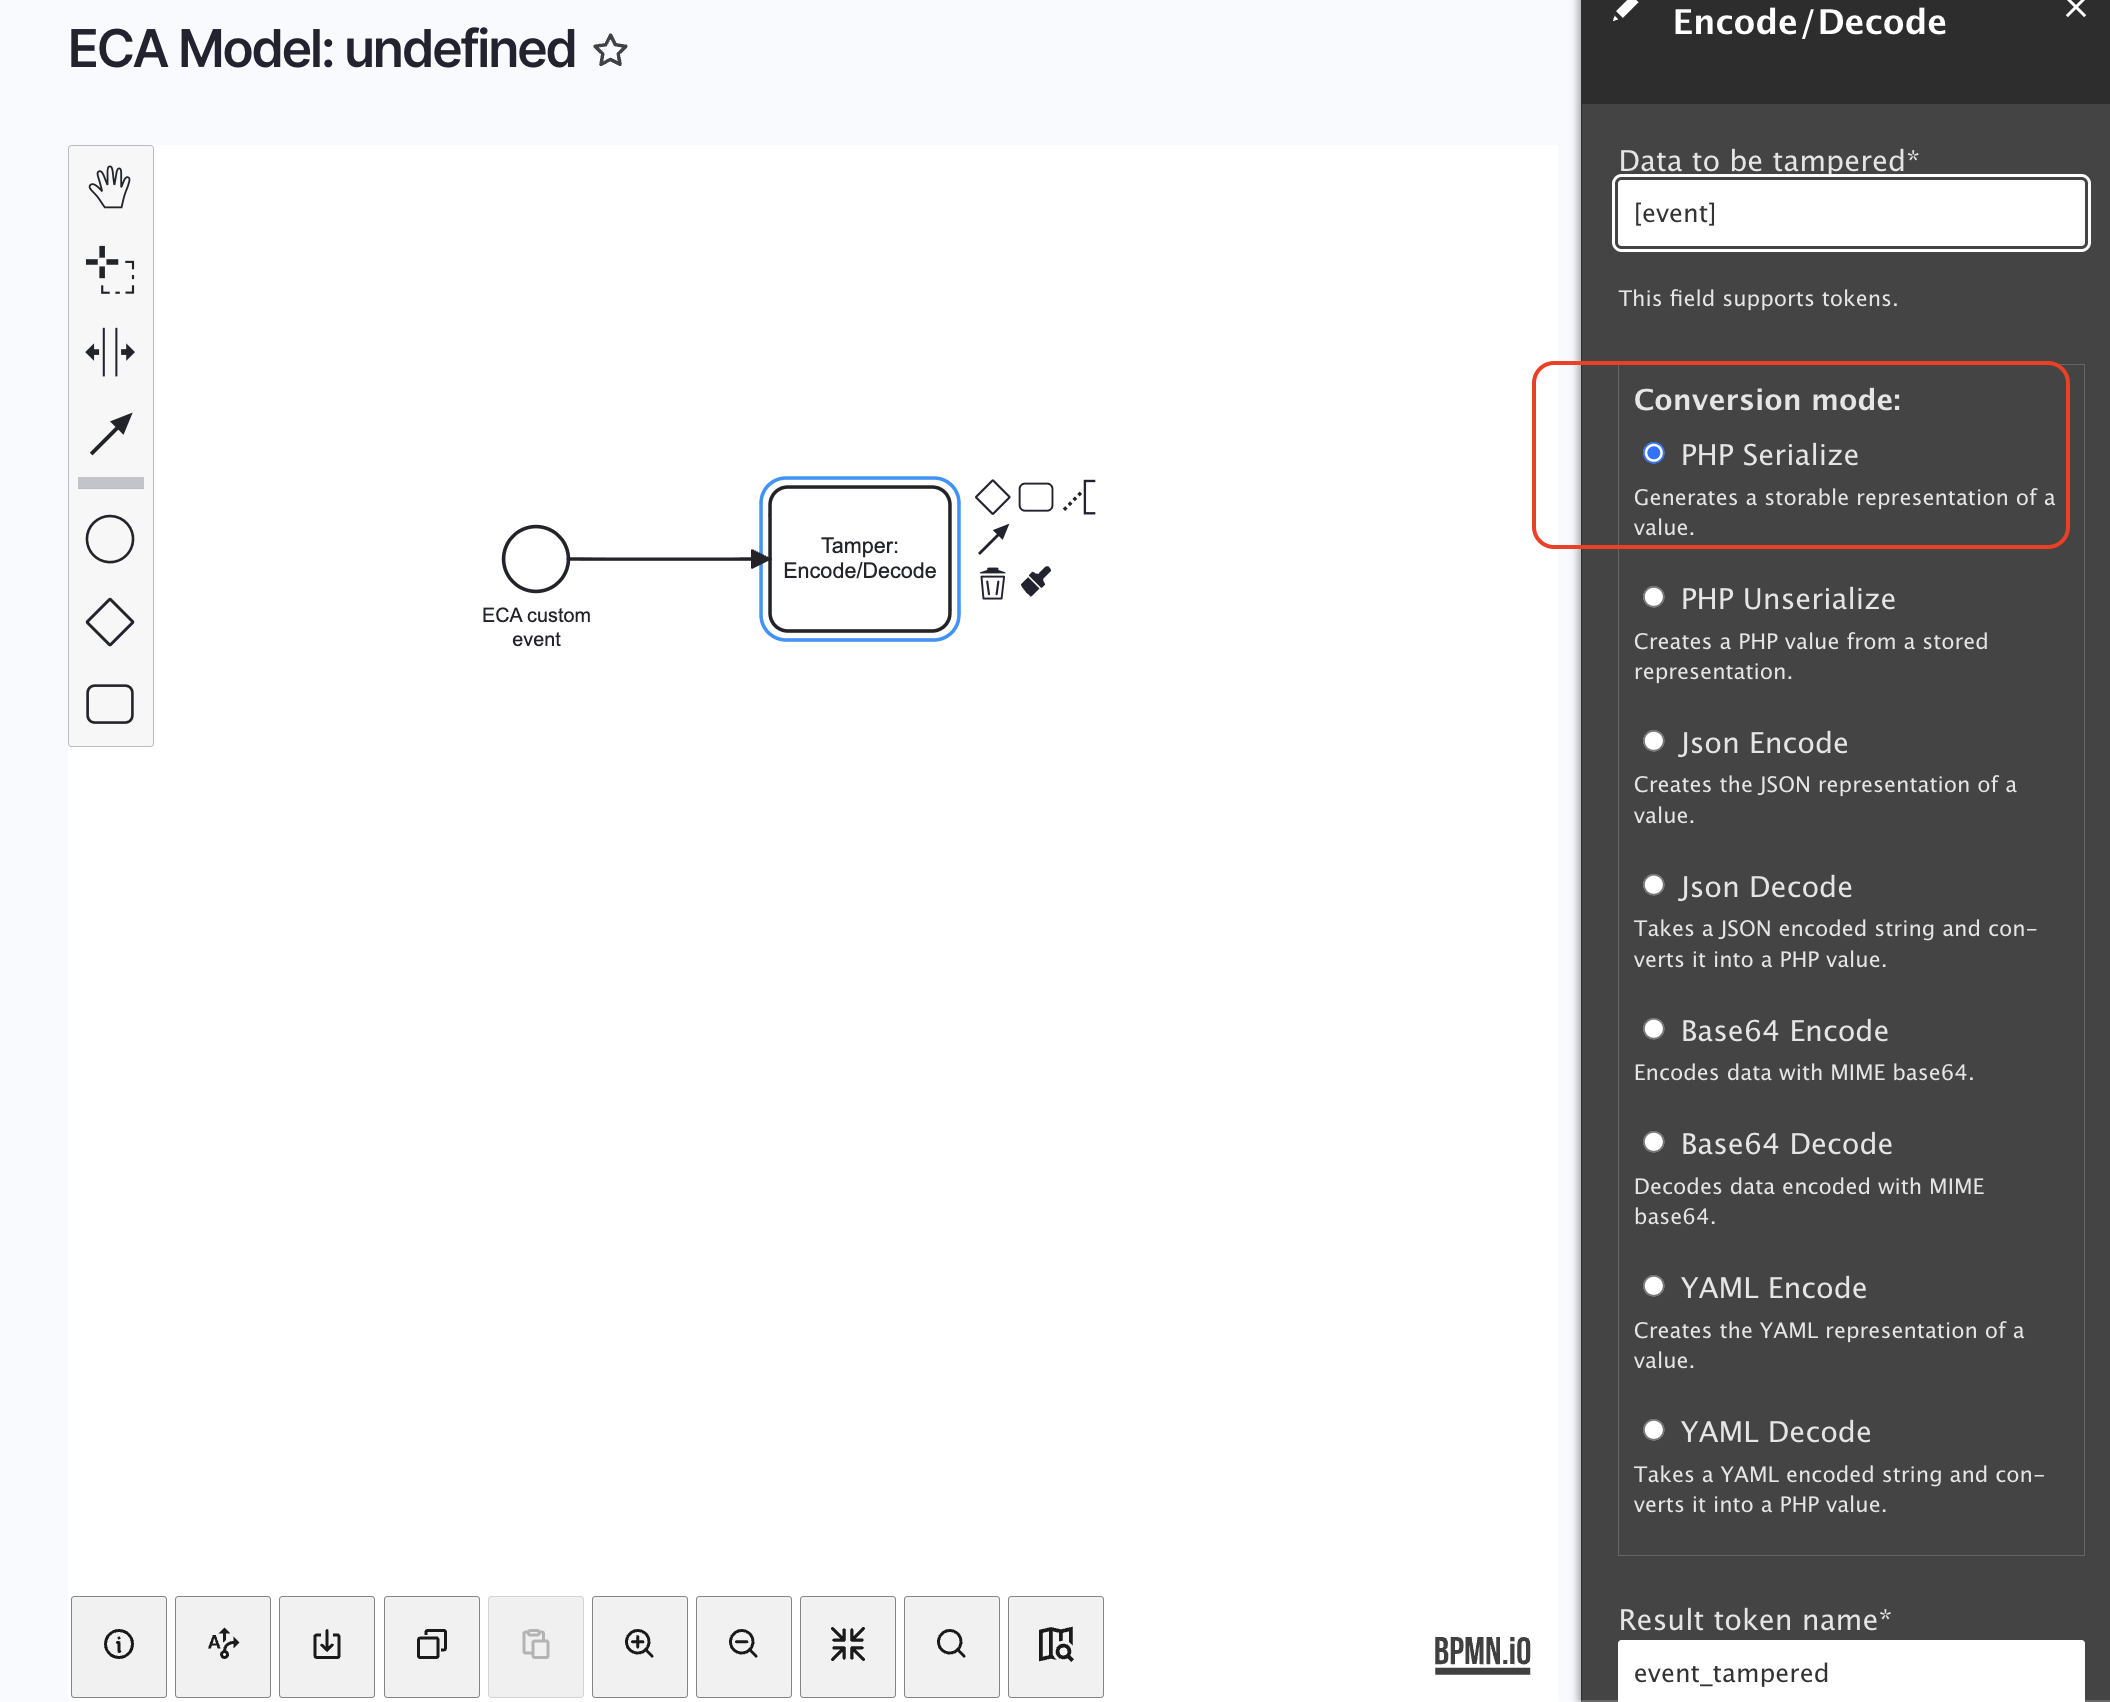Append a gateway from the context pad
The image size is (2110, 1702).
[x=992, y=497]
